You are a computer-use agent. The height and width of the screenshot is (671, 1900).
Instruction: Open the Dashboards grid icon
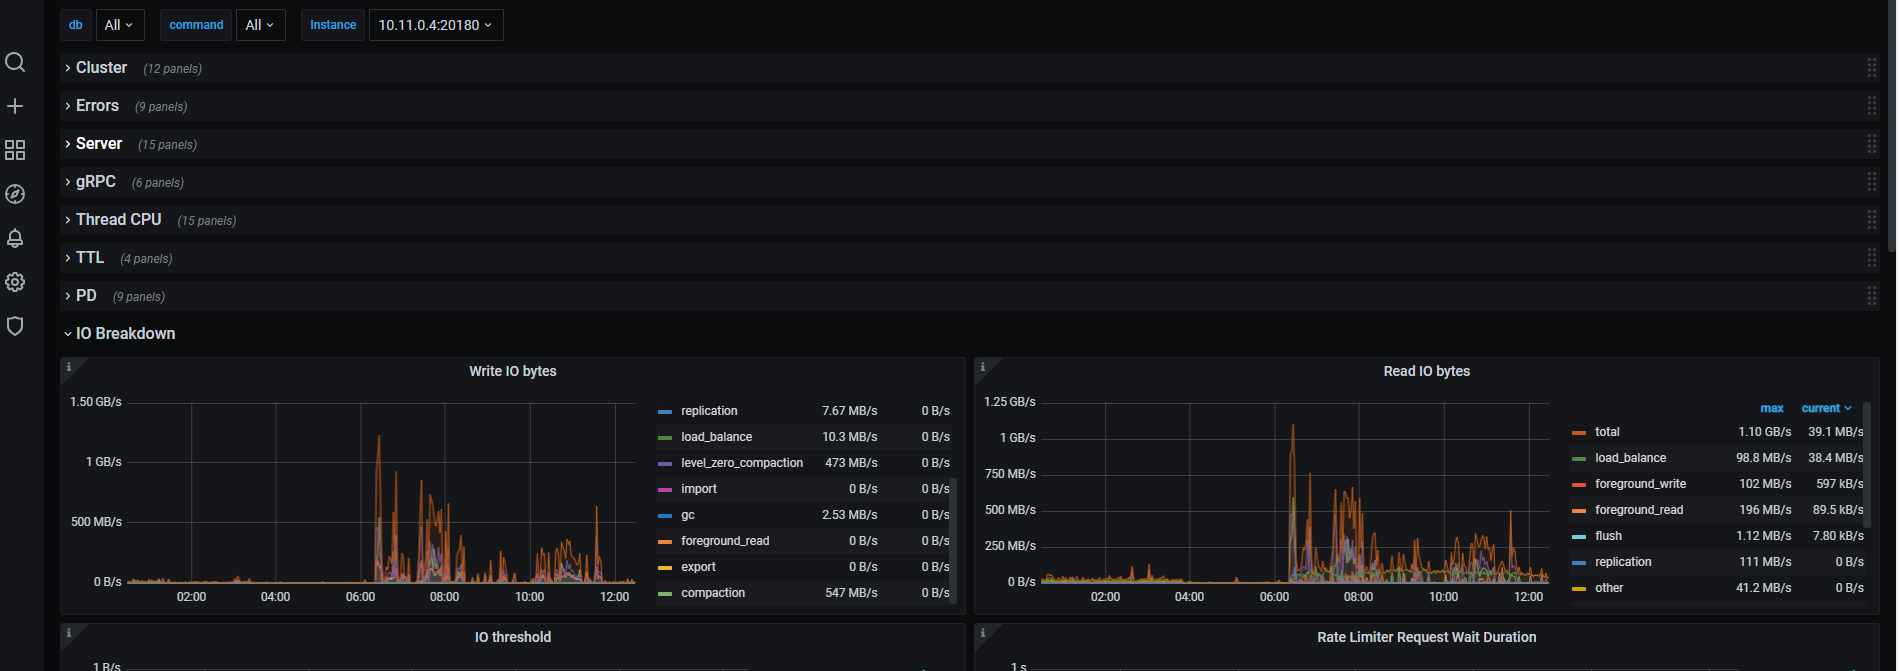tap(15, 150)
